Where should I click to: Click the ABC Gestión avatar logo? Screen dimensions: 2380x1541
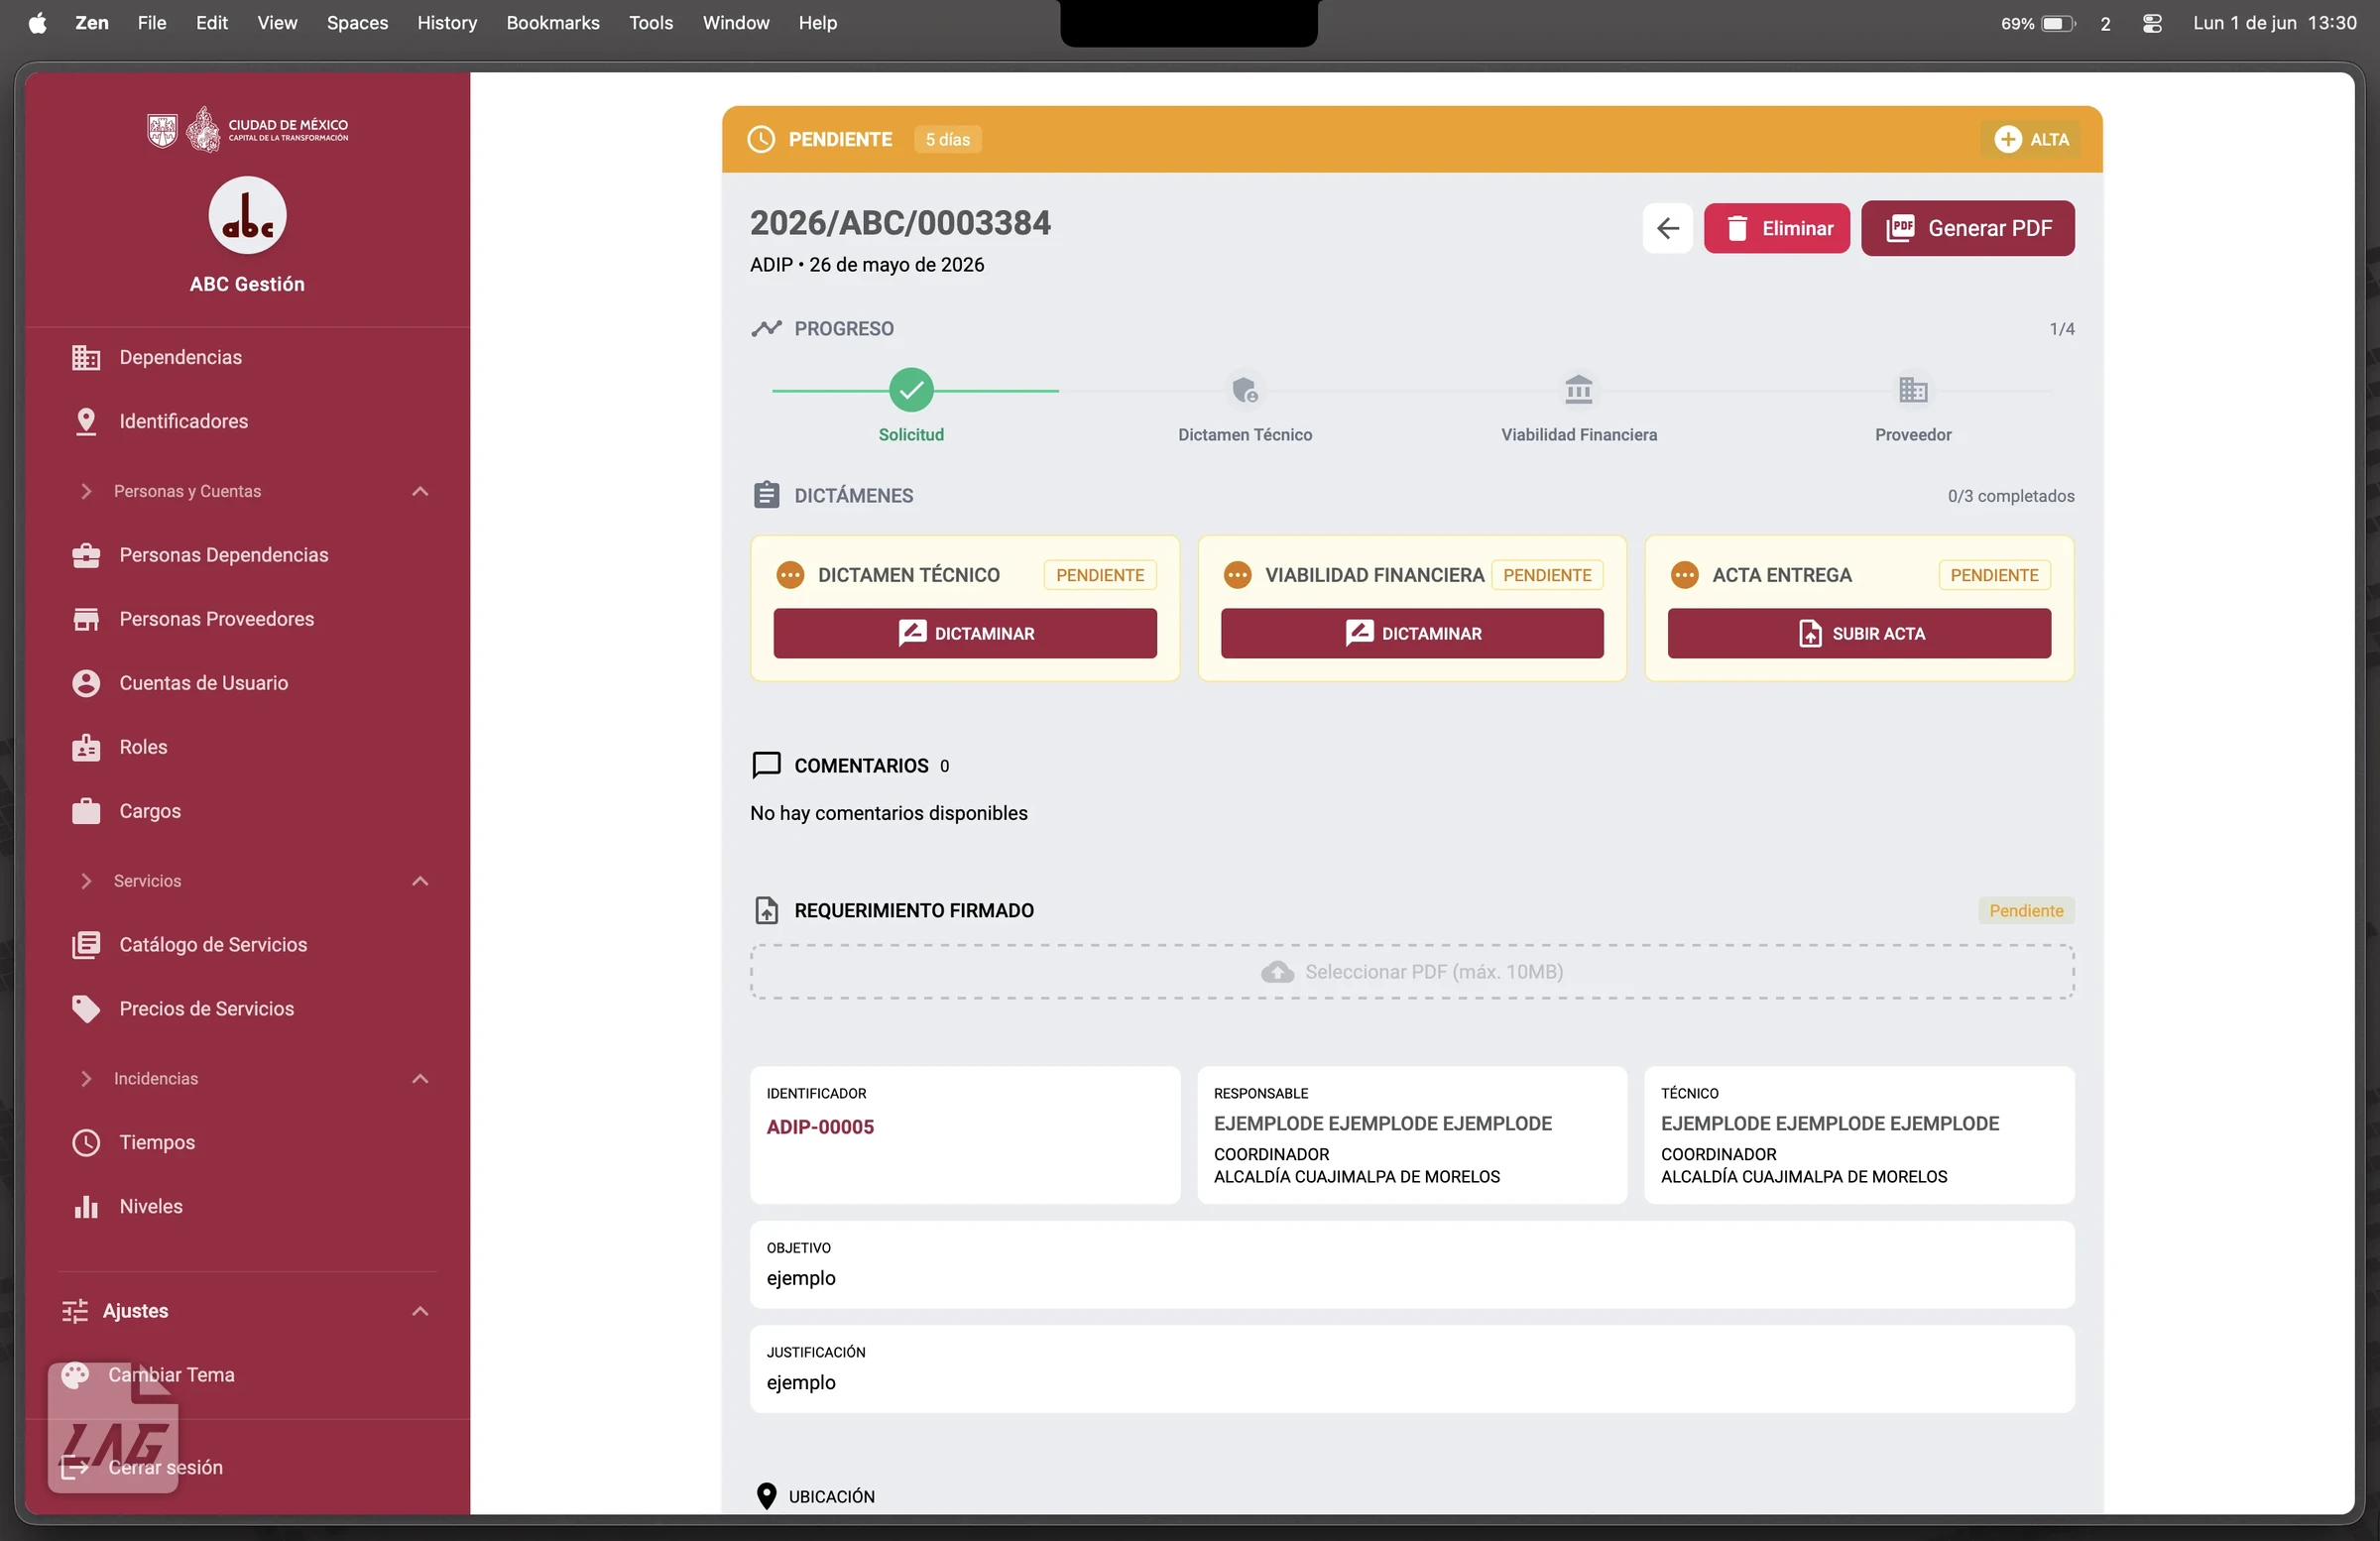[247, 216]
